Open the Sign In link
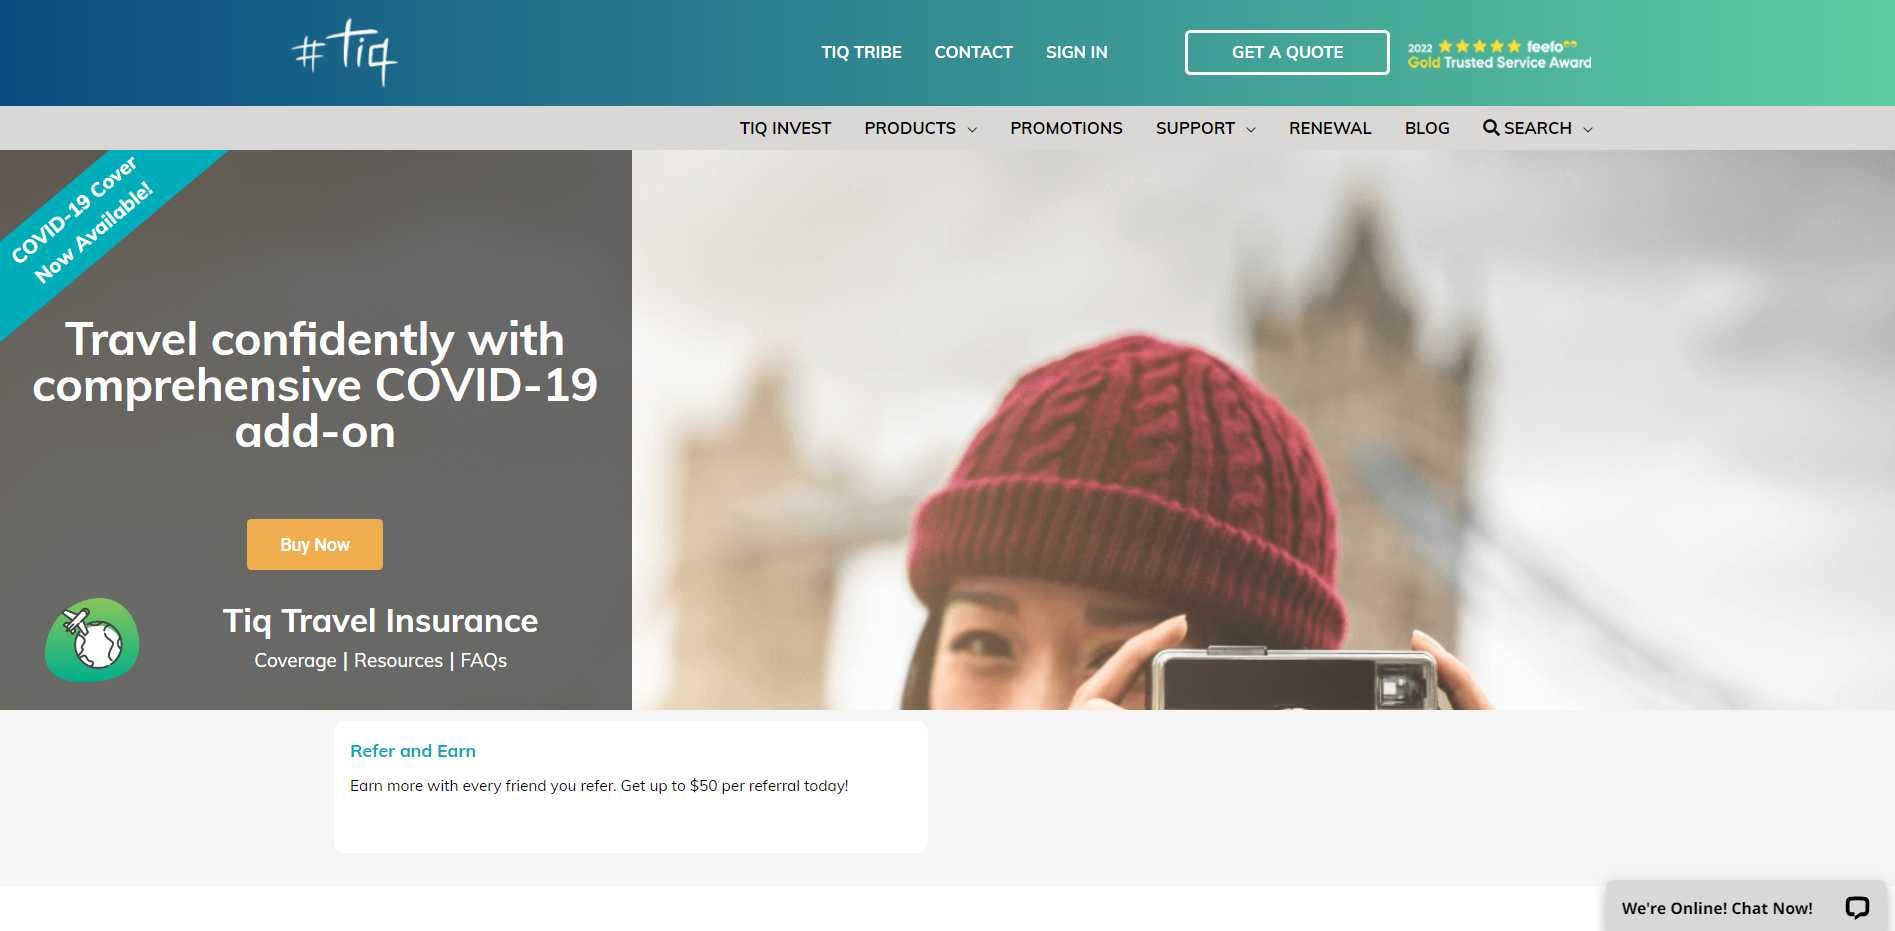 (x=1076, y=52)
